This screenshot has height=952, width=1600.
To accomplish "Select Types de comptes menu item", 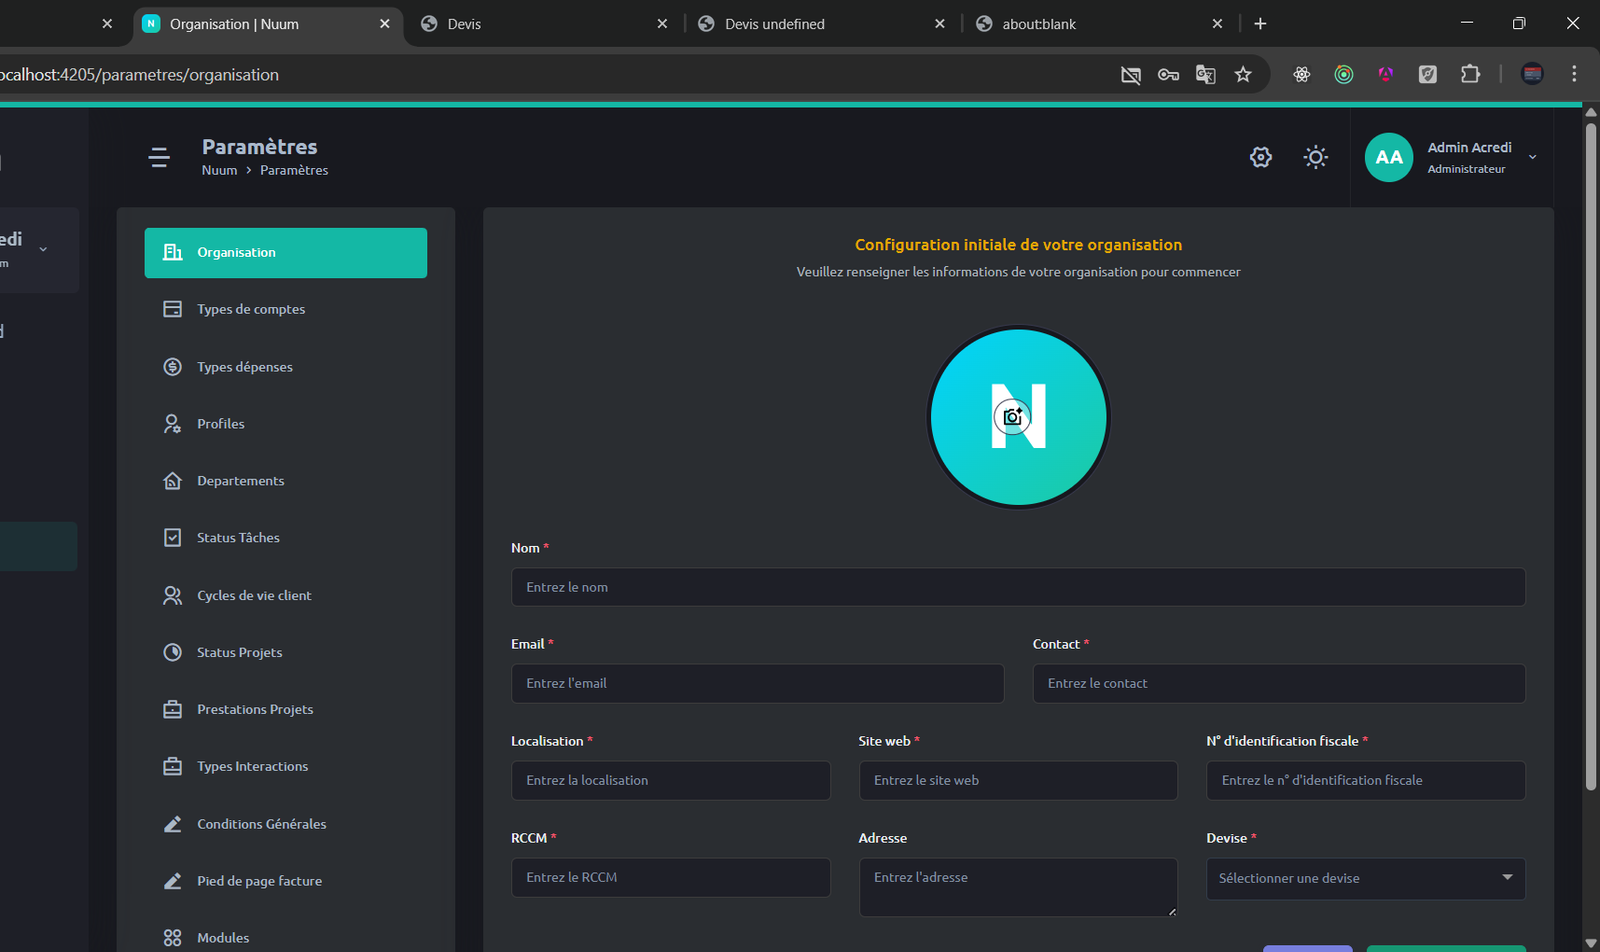I will point(251,310).
